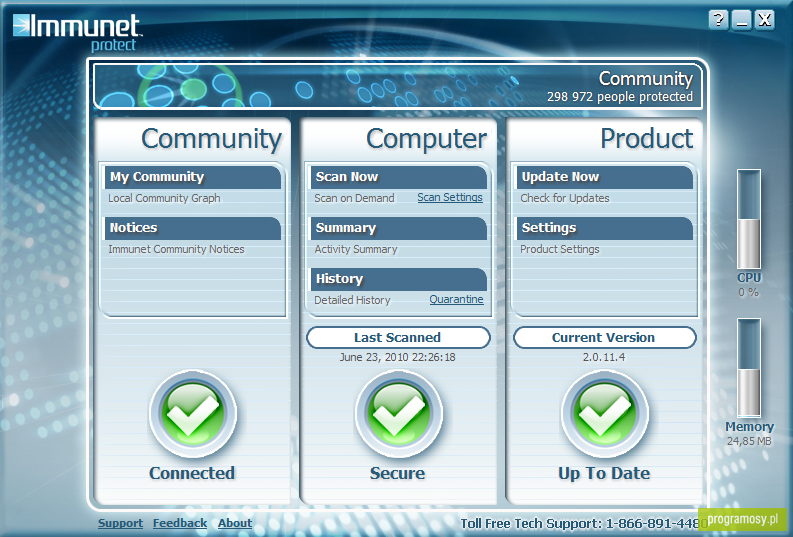The width and height of the screenshot is (793, 537).
Task: Click the Immunet Protect logo
Action: coord(77,32)
